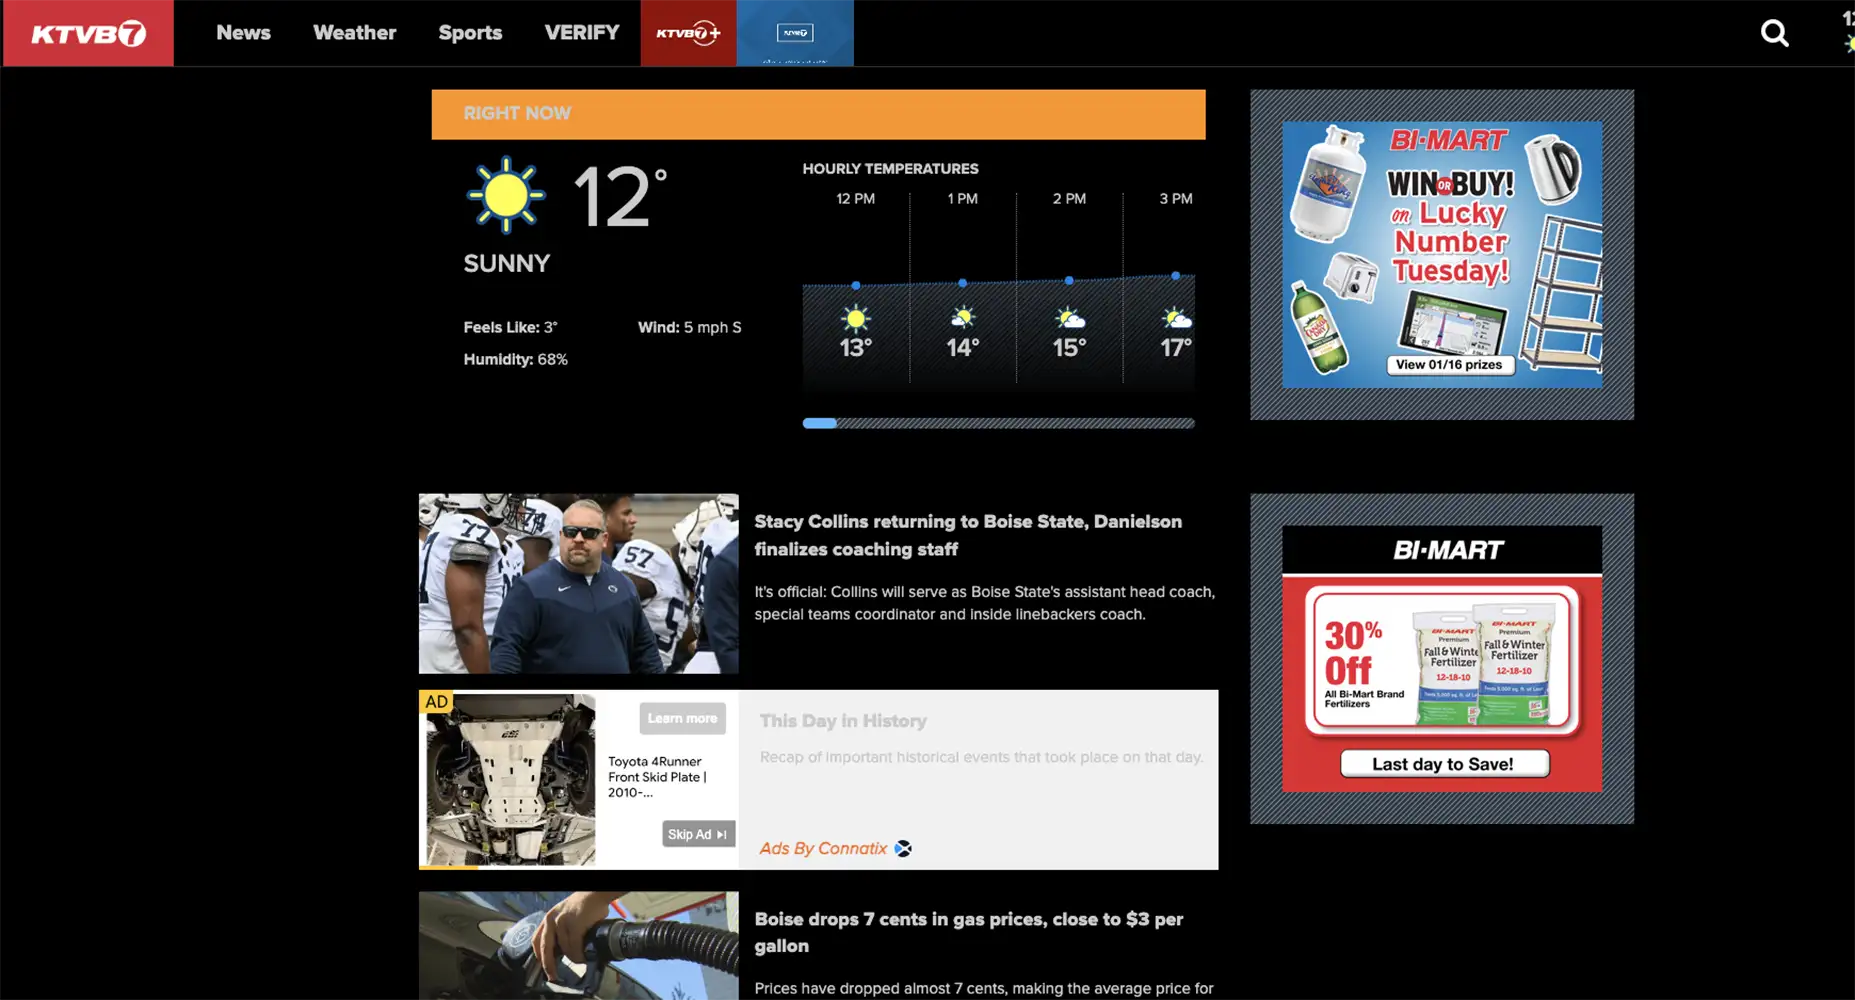Image resolution: width=1855 pixels, height=1000 pixels.
Task: Click the 17° hourly temperature value
Action: click(1176, 348)
